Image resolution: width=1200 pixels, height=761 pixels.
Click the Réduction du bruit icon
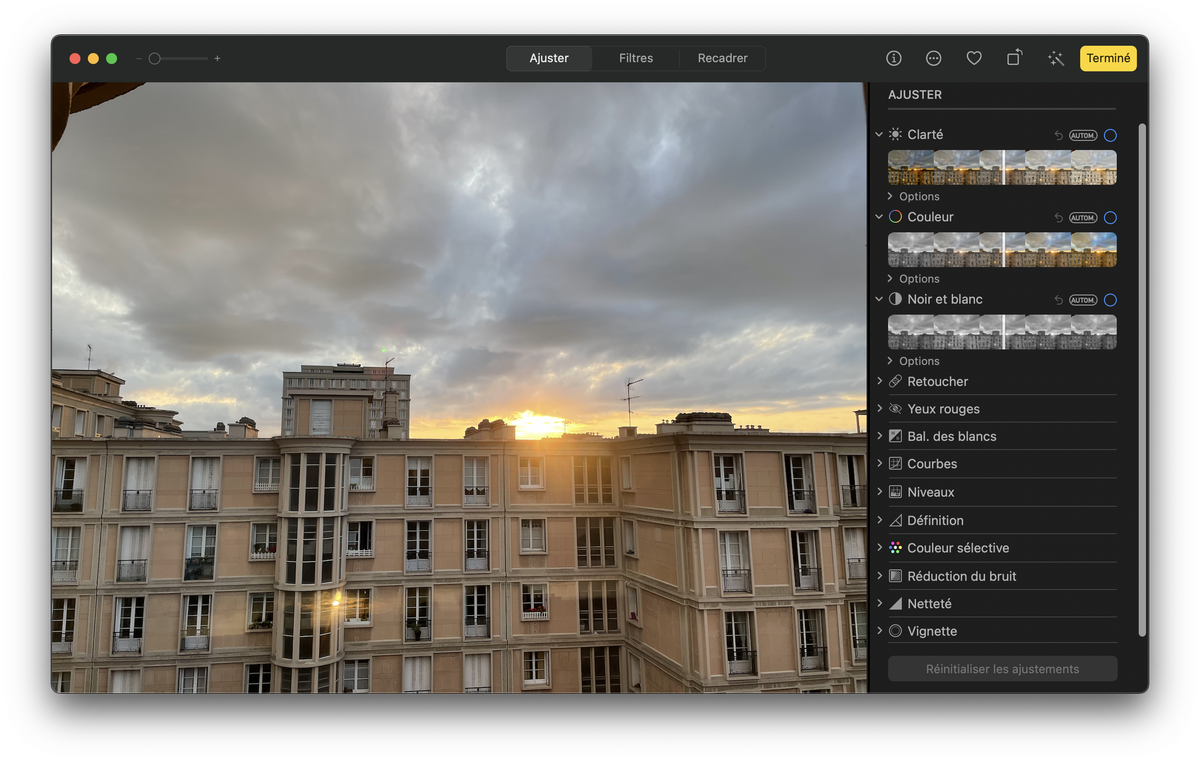895,576
